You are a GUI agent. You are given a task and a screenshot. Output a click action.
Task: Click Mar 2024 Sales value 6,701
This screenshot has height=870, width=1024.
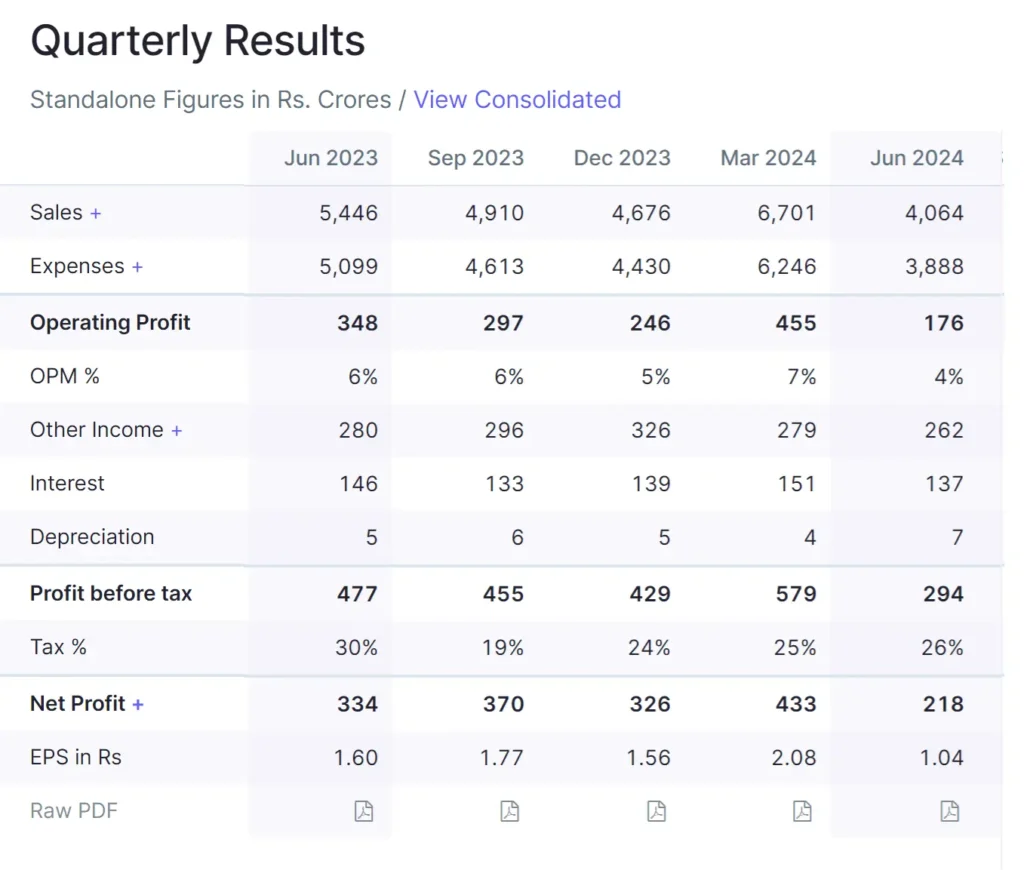tap(787, 213)
